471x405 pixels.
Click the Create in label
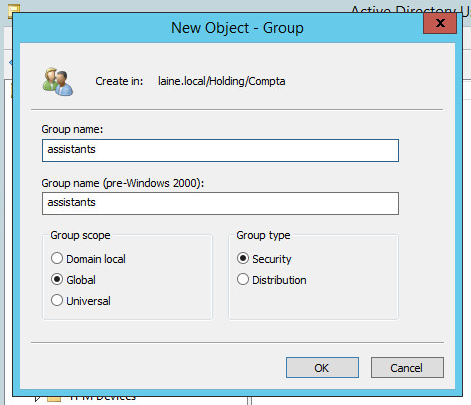pos(119,81)
